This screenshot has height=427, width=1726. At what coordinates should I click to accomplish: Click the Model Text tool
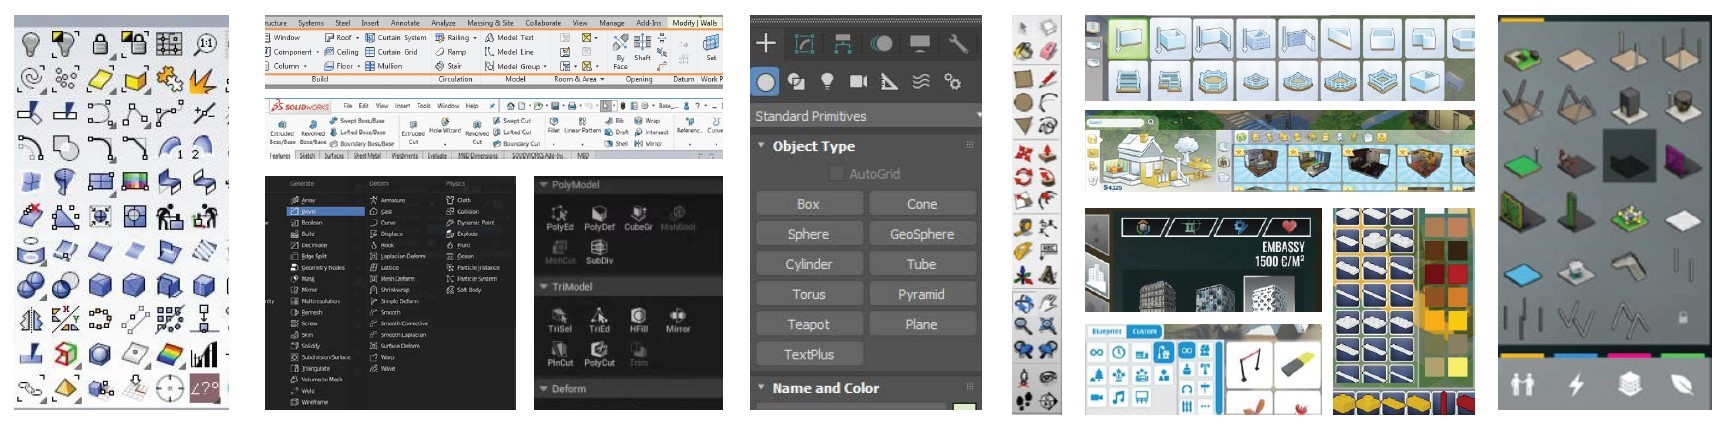click(x=509, y=38)
